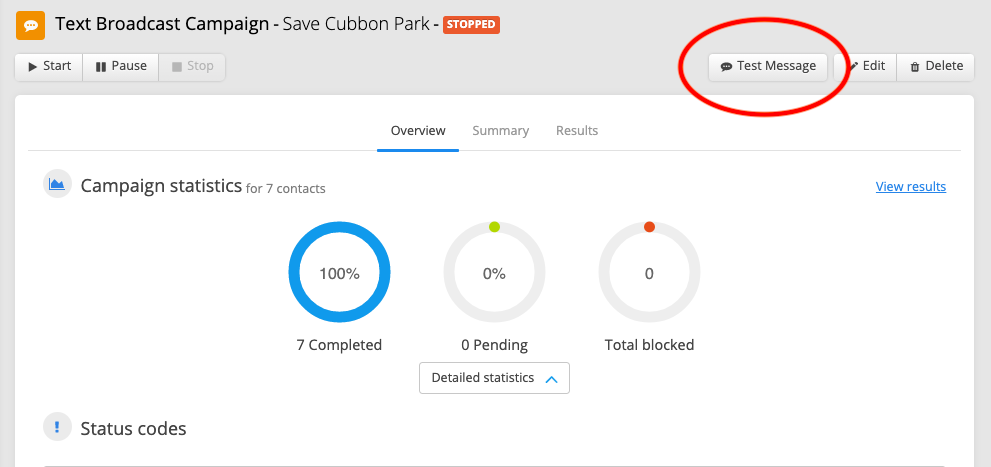Switch to the Overview tab
991x467 pixels.
[418, 131]
